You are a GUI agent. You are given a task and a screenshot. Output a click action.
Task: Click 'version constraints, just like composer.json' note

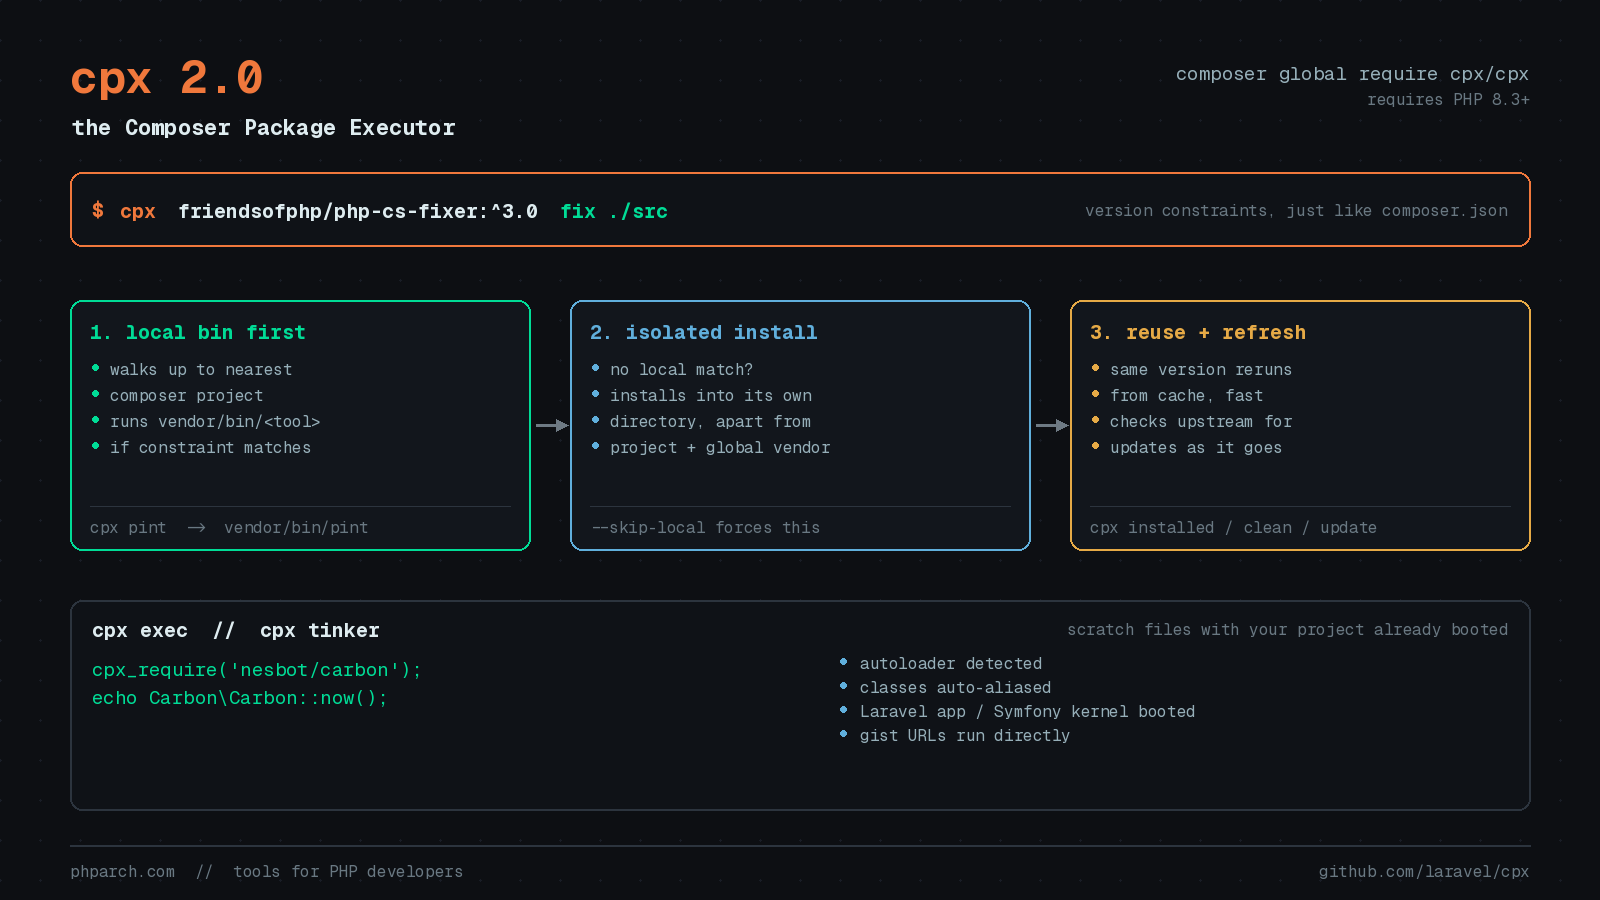click(x=1296, y=211)
